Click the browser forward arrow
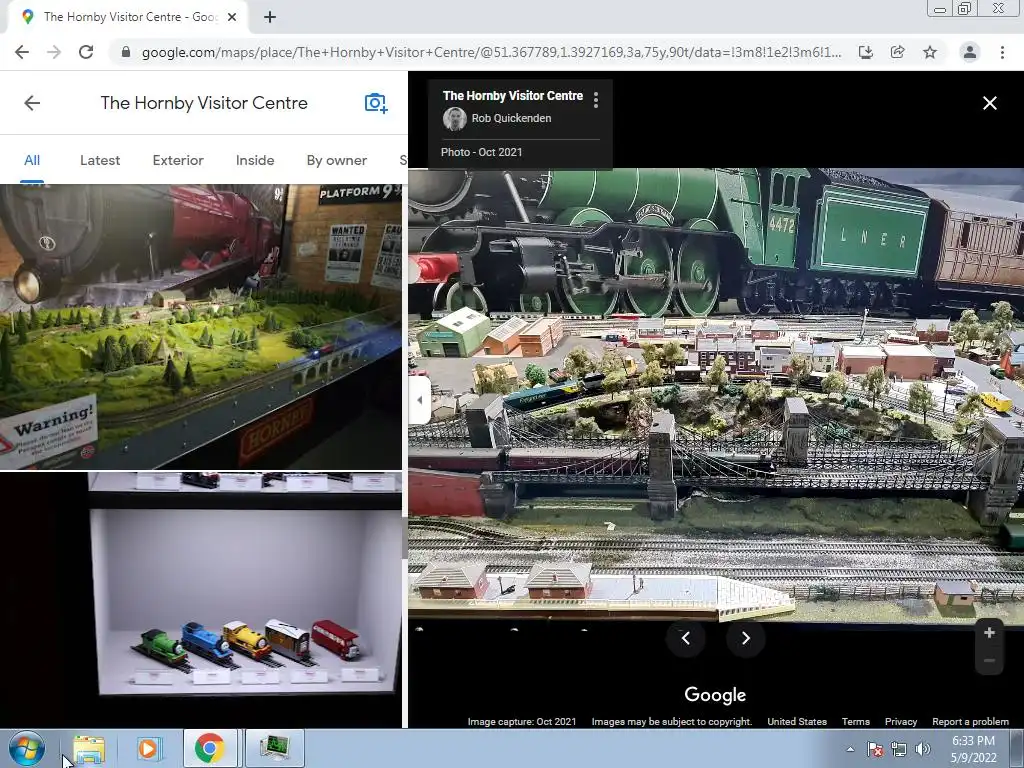Viewport: 1024px width, 768px height. tap(54, 52)
